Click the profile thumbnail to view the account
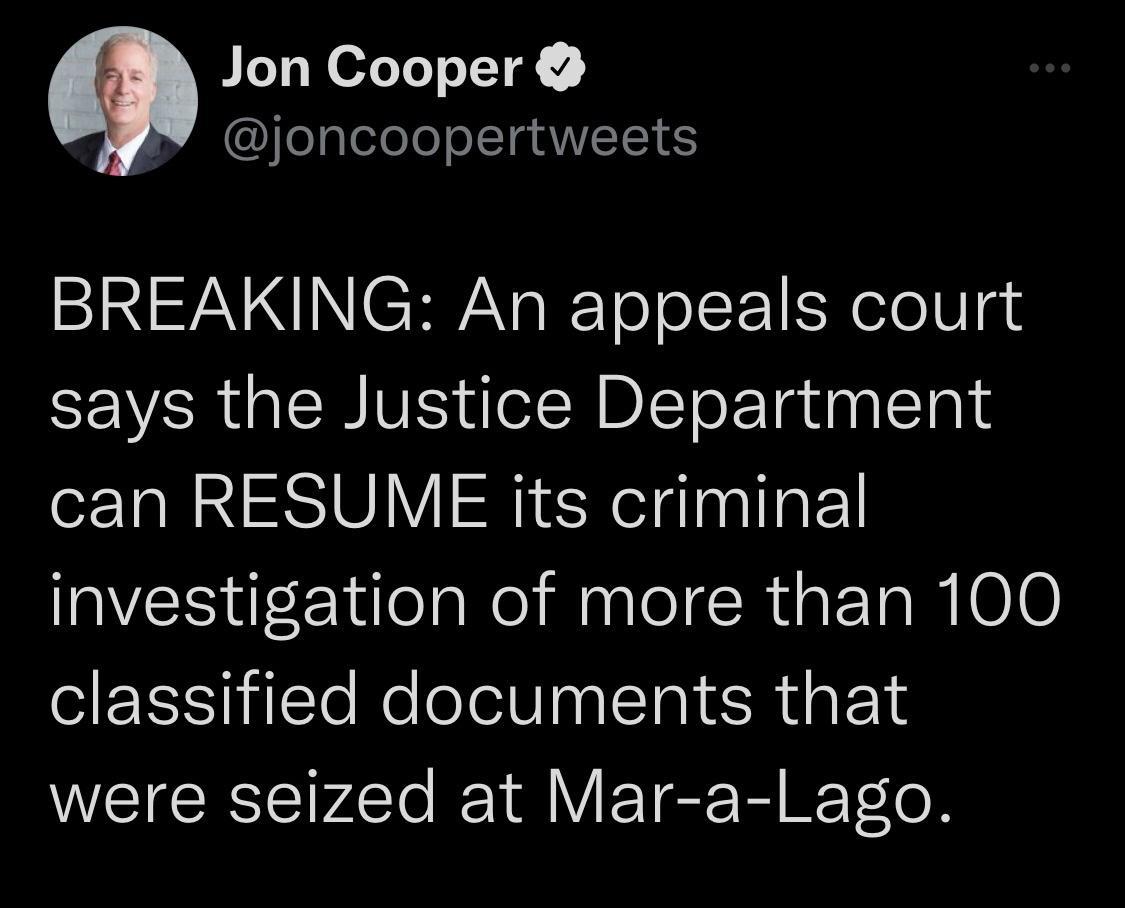The image size is (1125, 908). coord(122,103)
